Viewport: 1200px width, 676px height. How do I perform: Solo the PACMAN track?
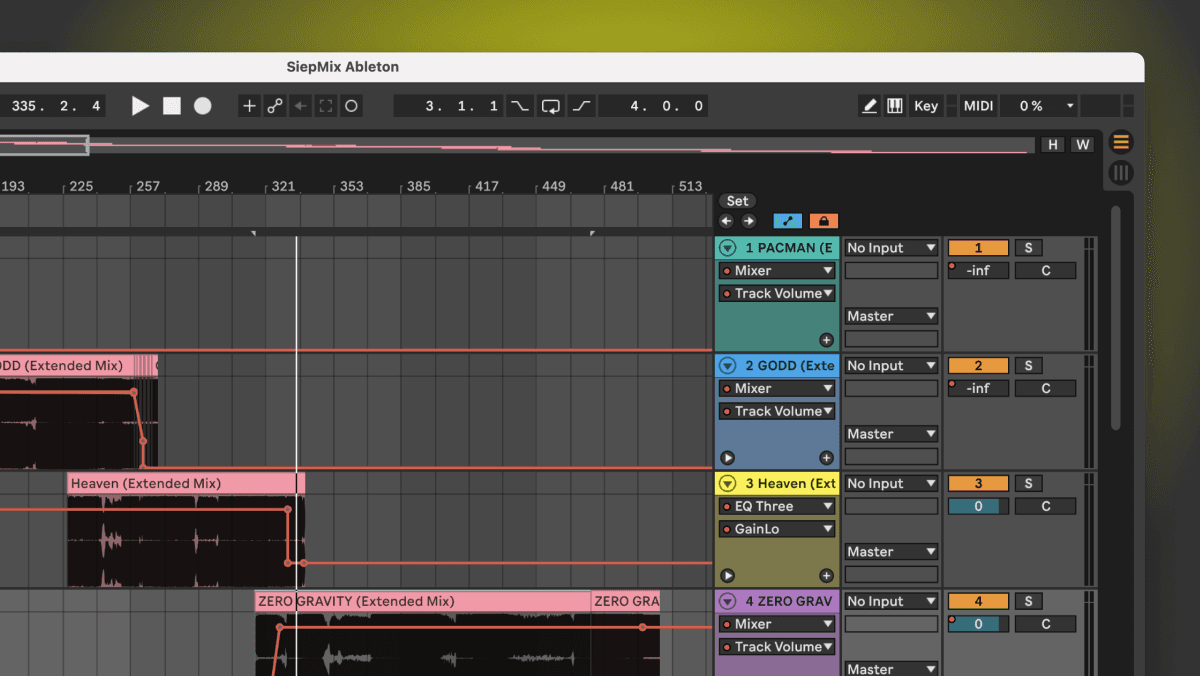[1027, 248]
